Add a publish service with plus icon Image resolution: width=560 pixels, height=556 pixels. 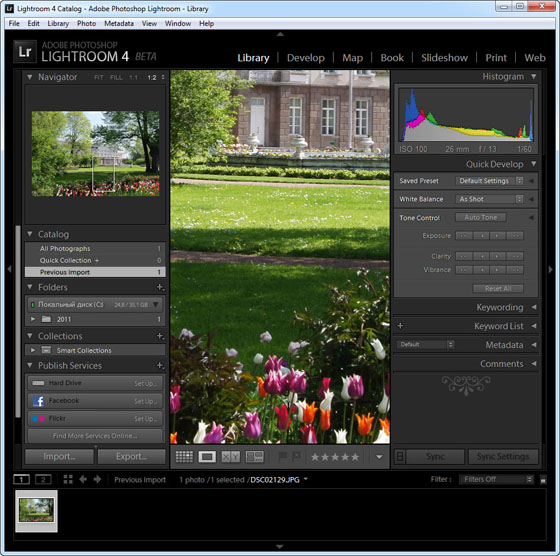coord(160,365)
